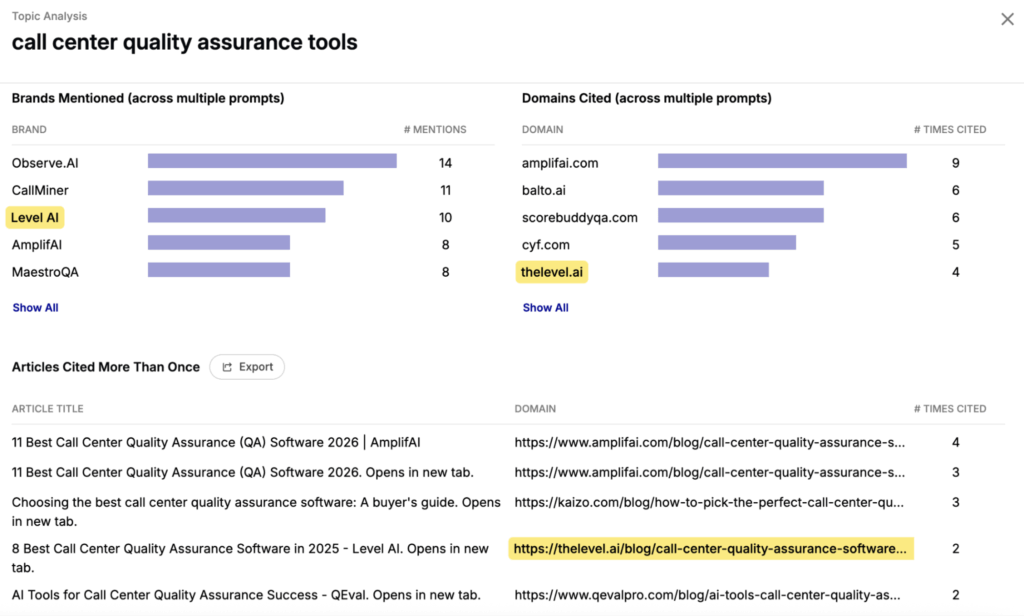Screen dimensions: 1024x616
Task: Click the QEval AI Tools article title
Action: click(246, 595)
